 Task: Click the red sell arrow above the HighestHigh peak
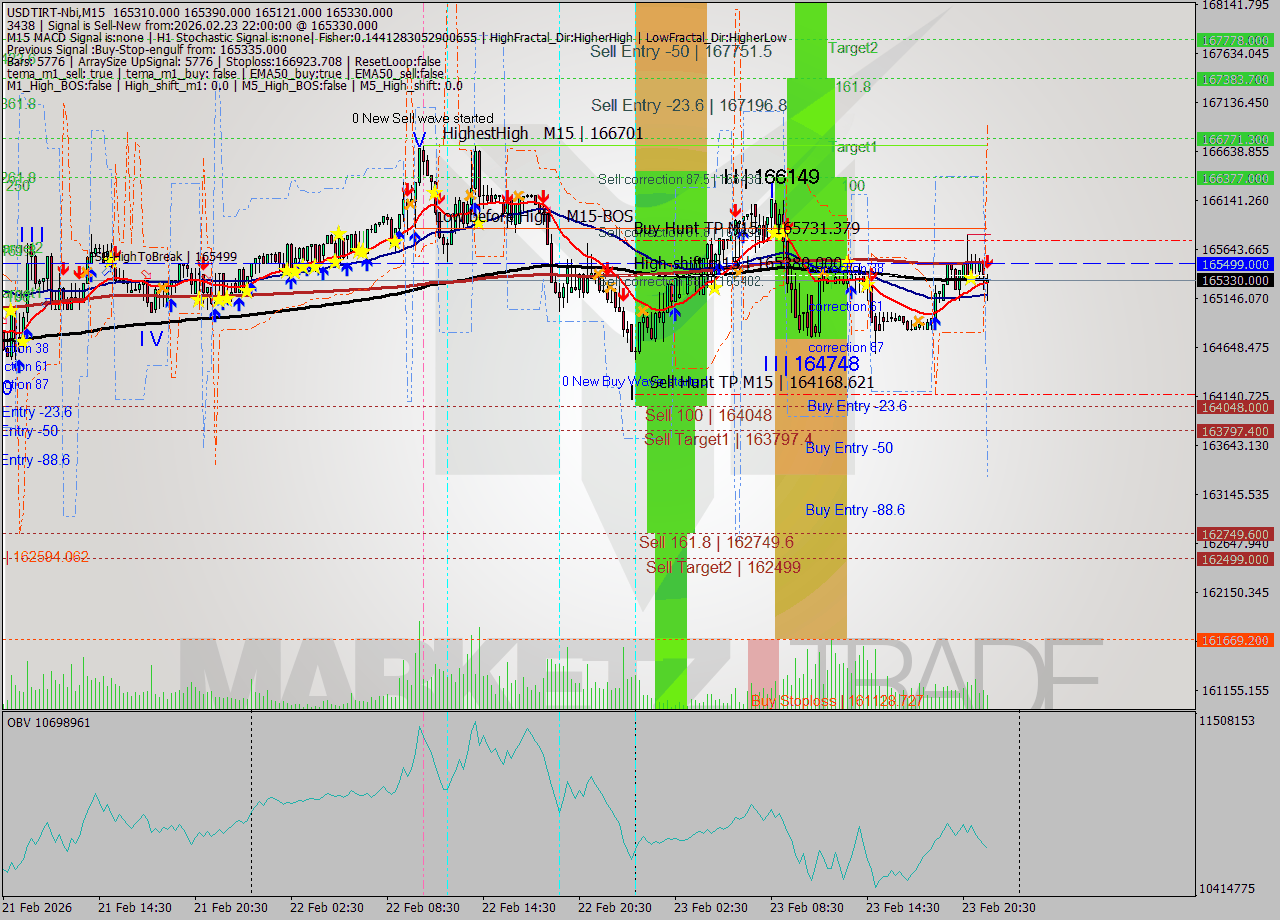(x=408, y=190)
